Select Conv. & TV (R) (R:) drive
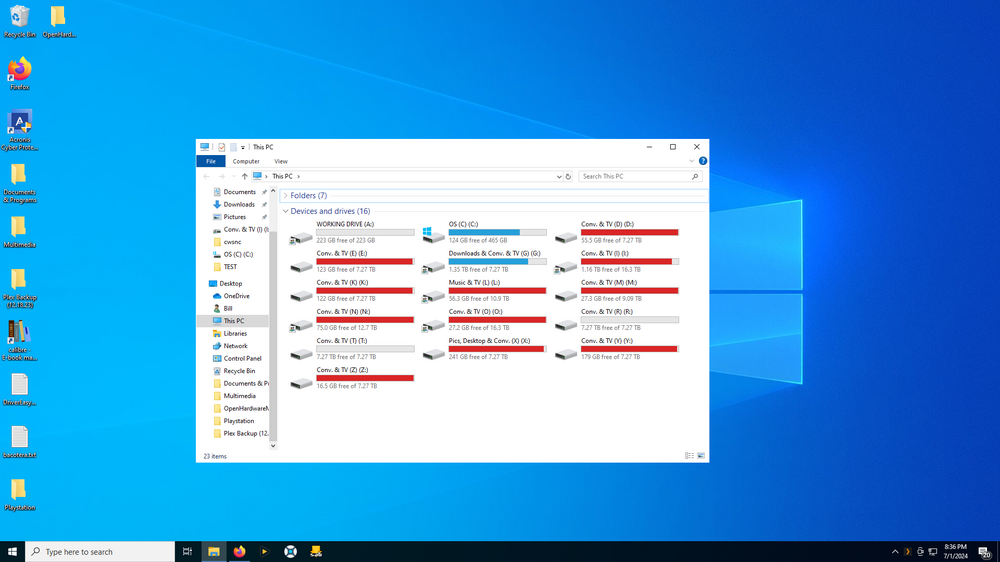Image resolution: width=1000 pixels, height=562 pixels. 617,320
